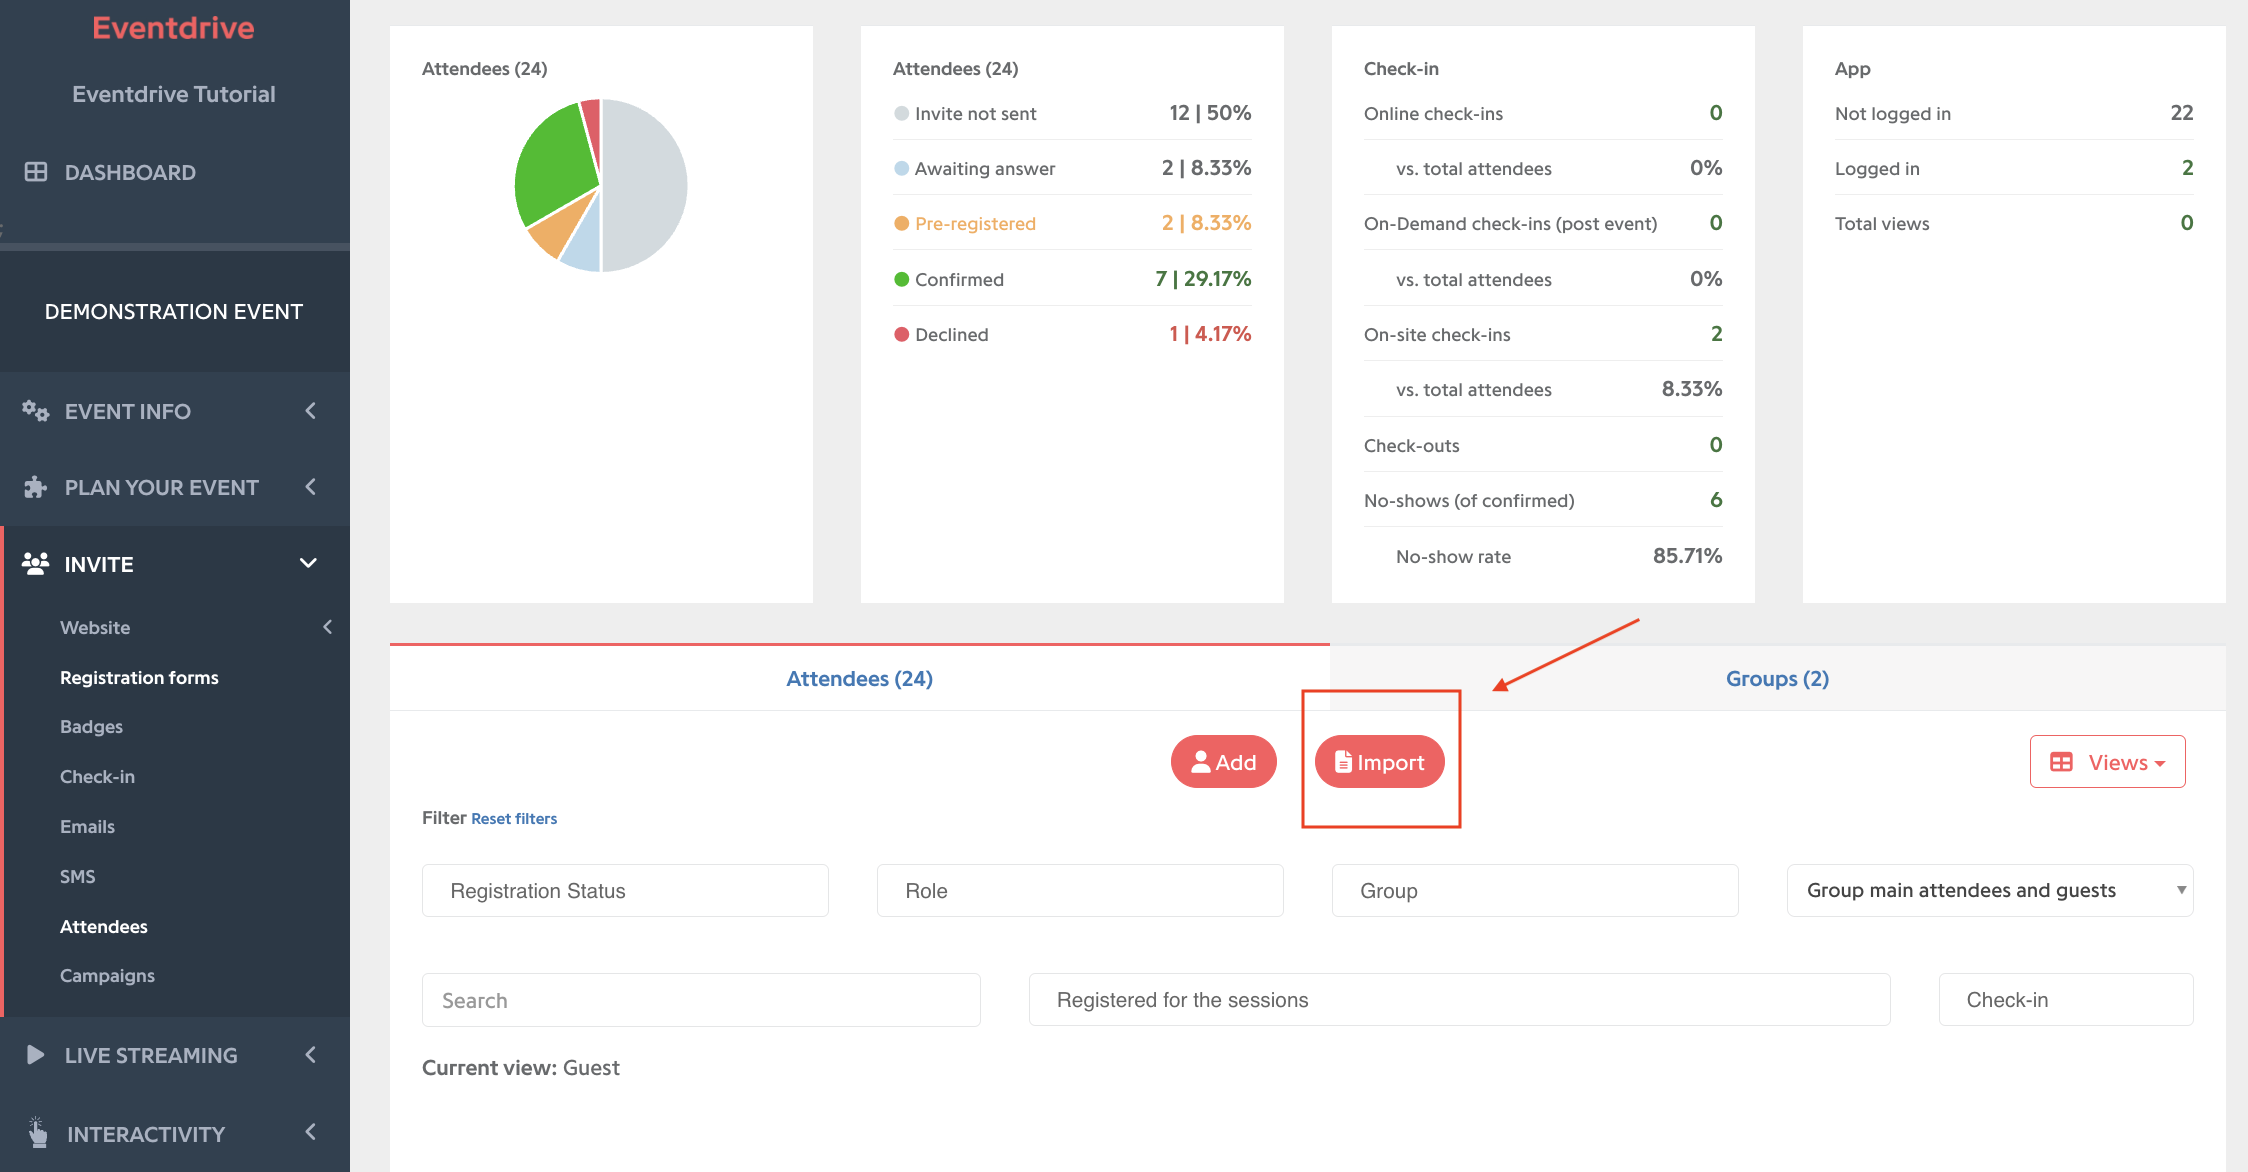Open the Badges sidebar item
The height and width of the screenshot is (1172, 2248).
point(91,727)
